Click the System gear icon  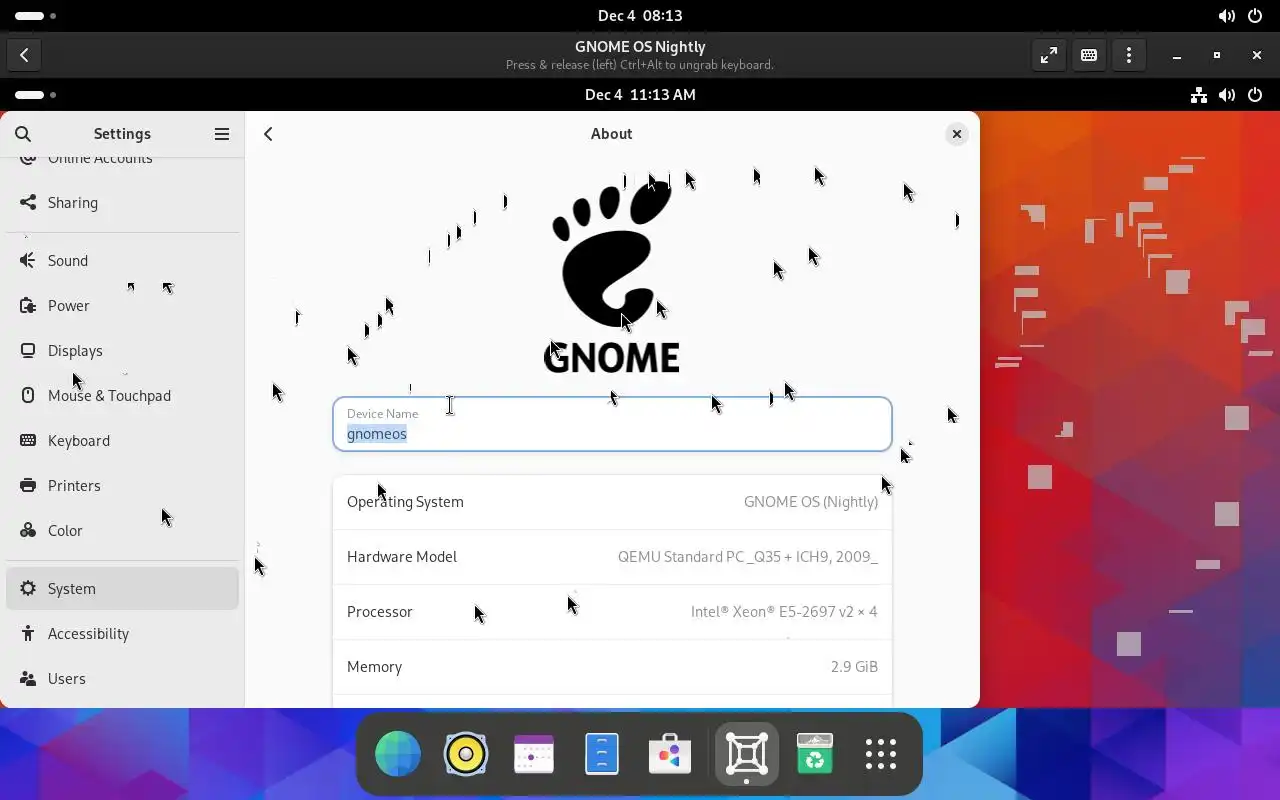(28, 588)
